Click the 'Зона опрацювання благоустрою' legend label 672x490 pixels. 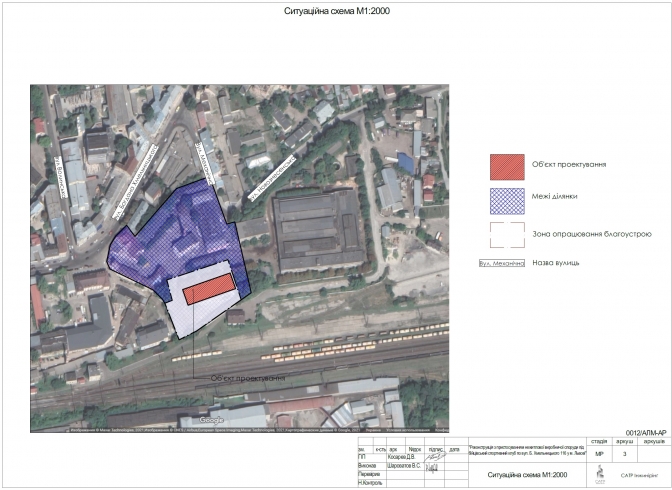[594, 232]
